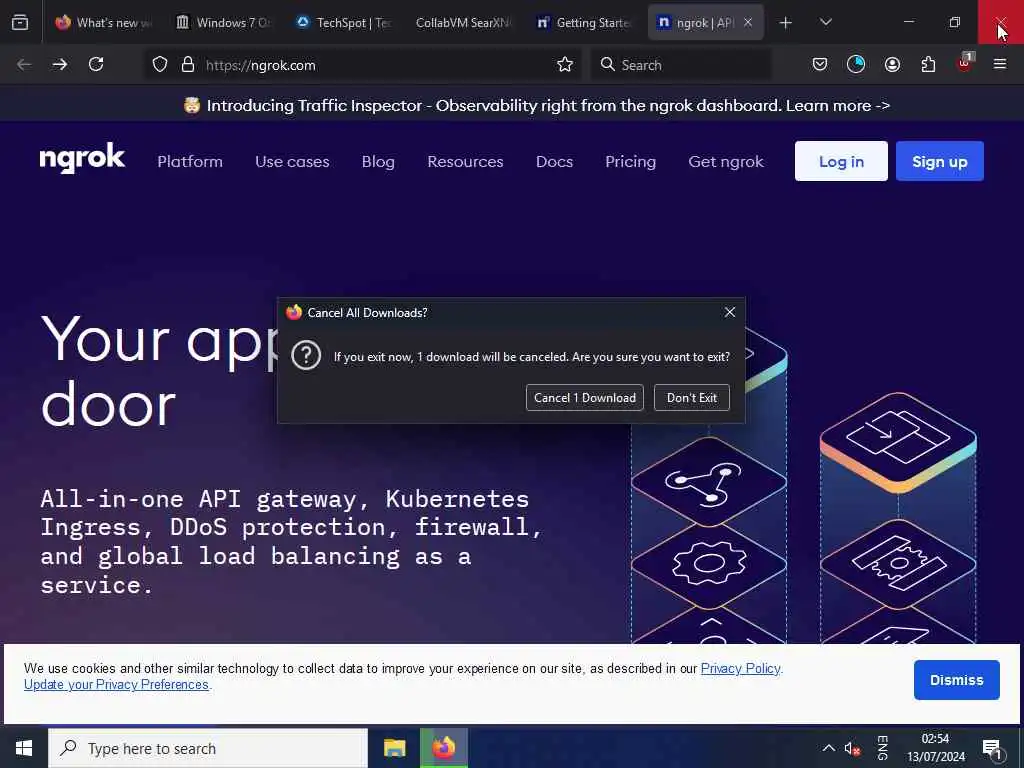This screenshot has width=1024, height=768.
Task: Open the uBlock Origin extension icon
Action: pyautogui.click(x=965, y=63)
